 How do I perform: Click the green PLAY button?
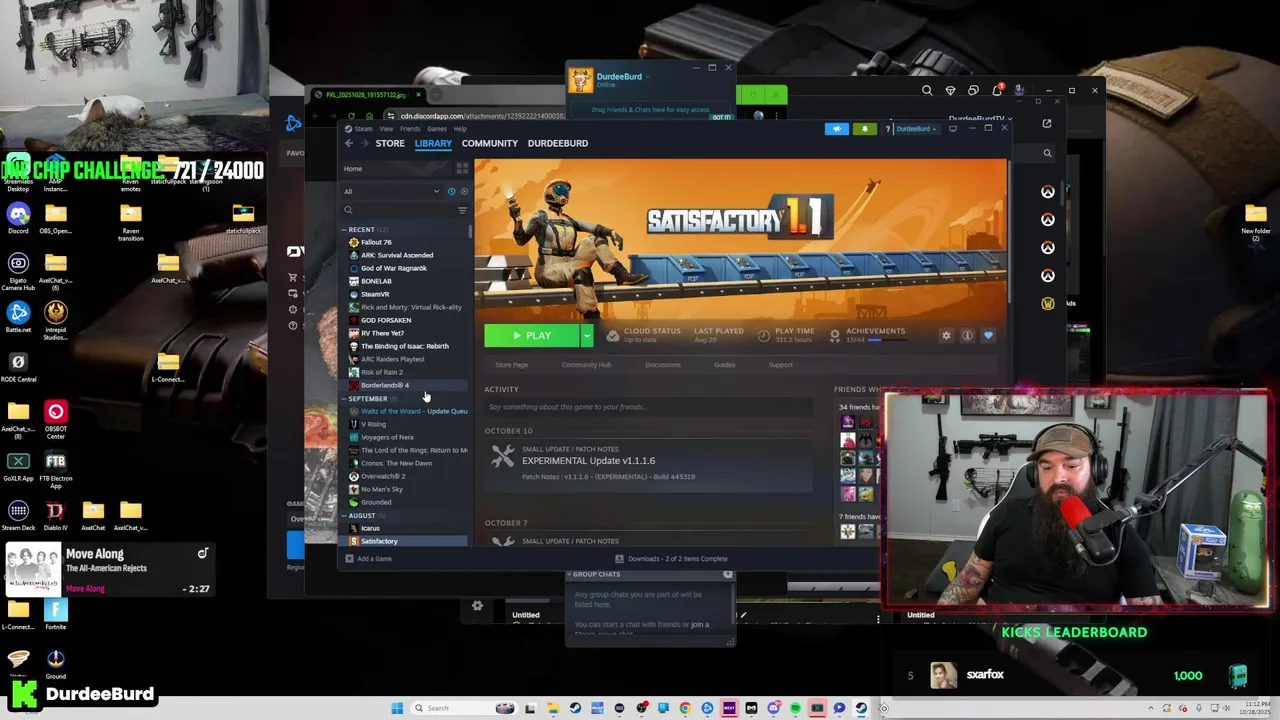click(x=531, y=336)
